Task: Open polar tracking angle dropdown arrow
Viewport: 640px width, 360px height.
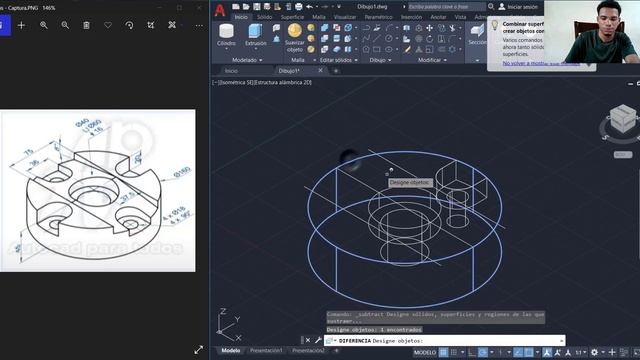Action: [491, 352]
